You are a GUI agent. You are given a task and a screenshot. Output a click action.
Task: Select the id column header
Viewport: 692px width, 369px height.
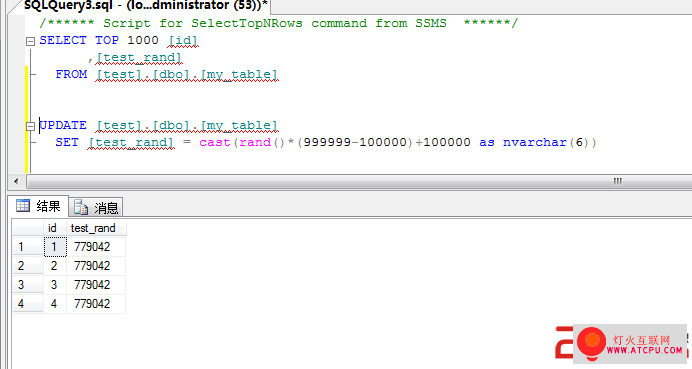point(55,228)
